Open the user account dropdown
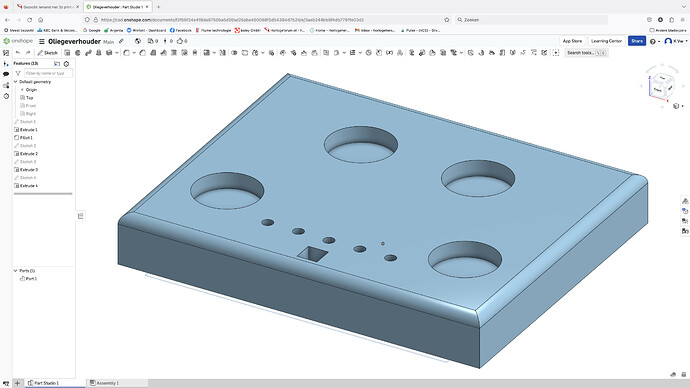 (677, 41)
